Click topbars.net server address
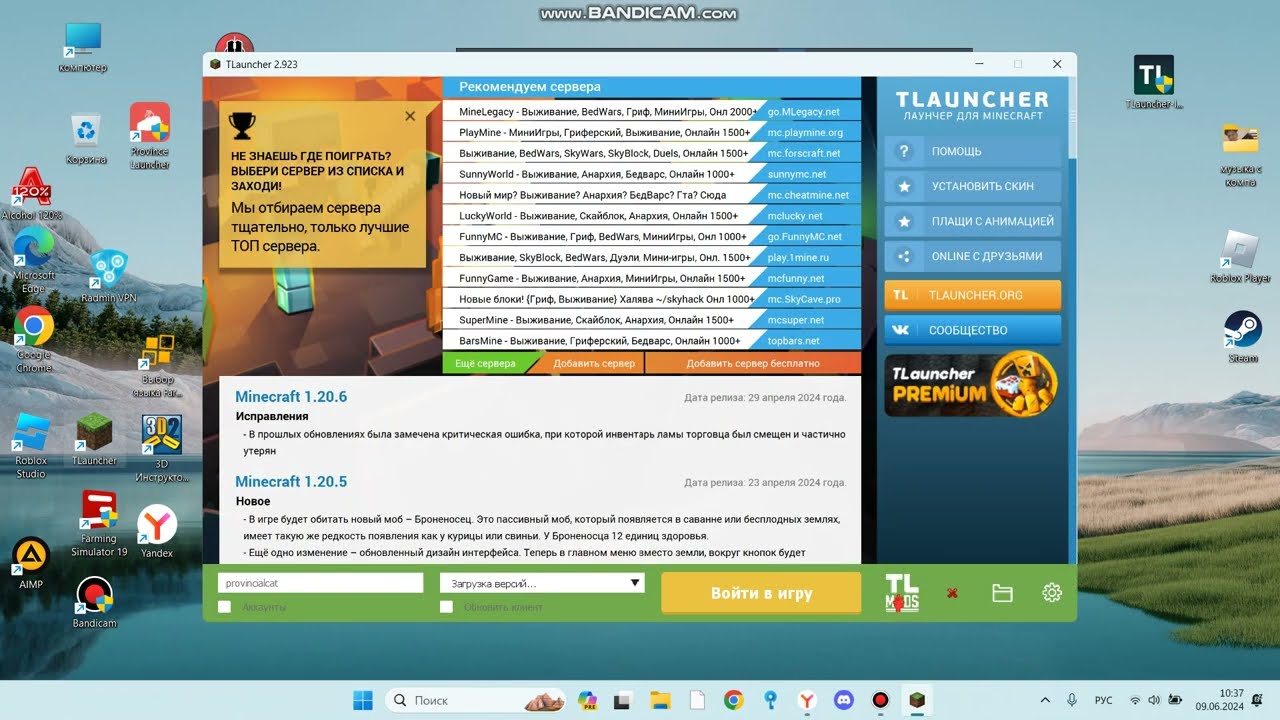1280x720 pixels. (x=793, y=341)
